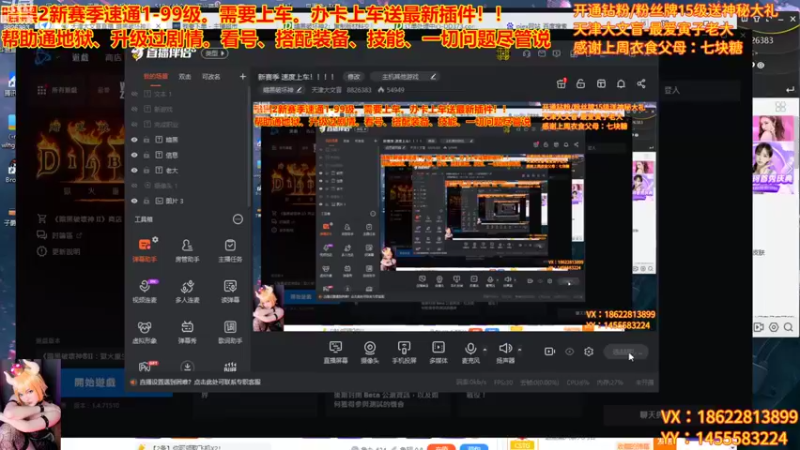
Task: Click the stream preview canvas
Action: (x=455, y=217)
